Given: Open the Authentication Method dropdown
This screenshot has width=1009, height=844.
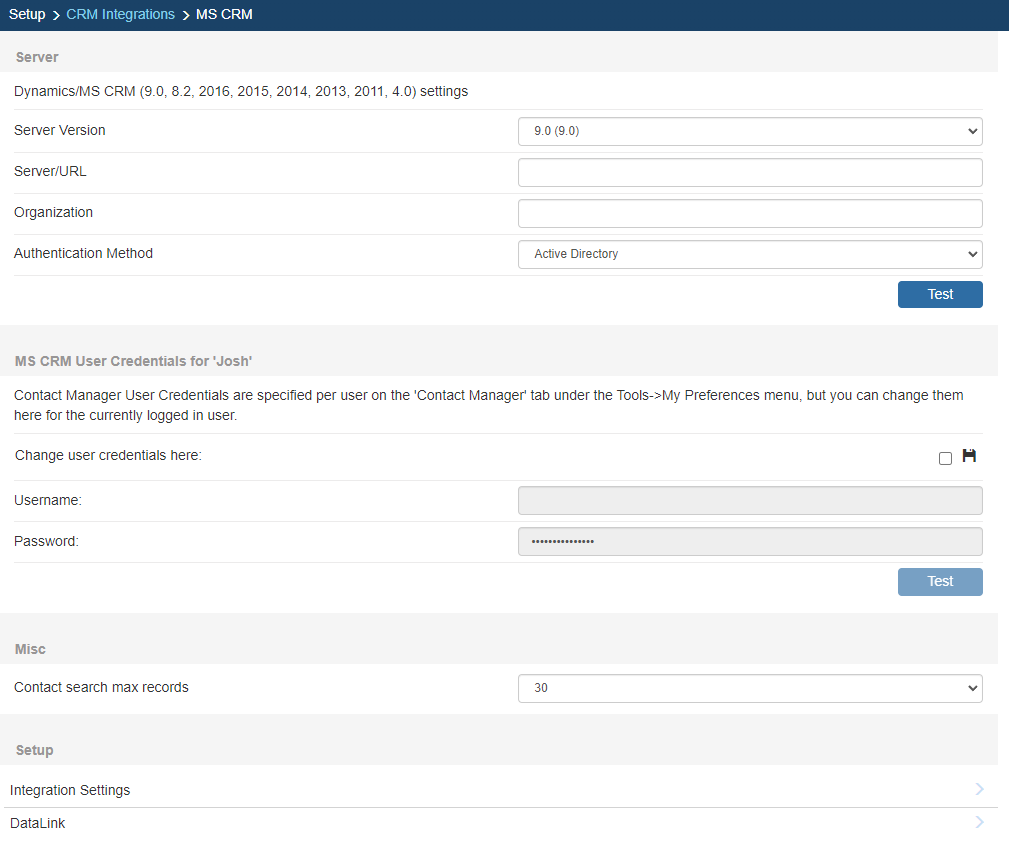Looking at the screenshot, I should 750,254.
